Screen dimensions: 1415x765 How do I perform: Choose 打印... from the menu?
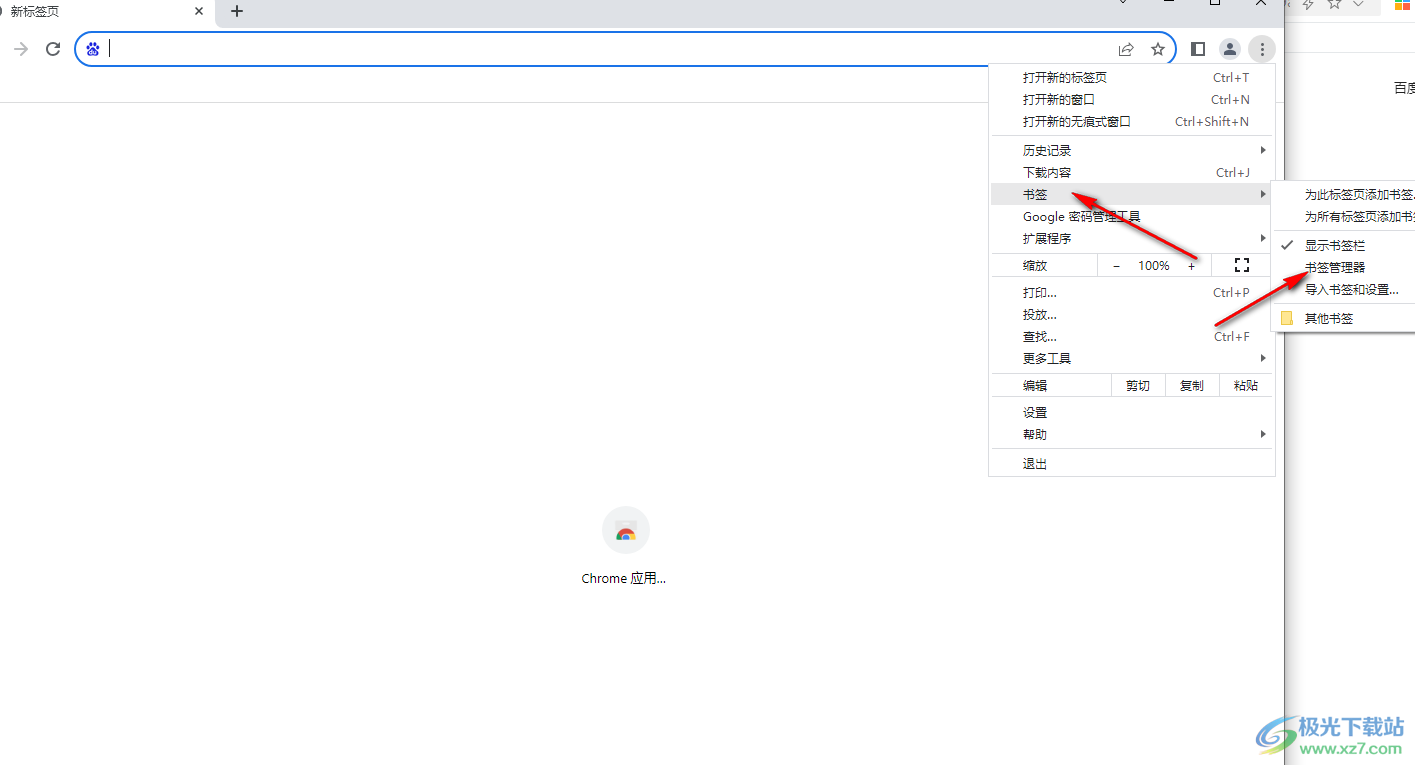pos(1132,292)
